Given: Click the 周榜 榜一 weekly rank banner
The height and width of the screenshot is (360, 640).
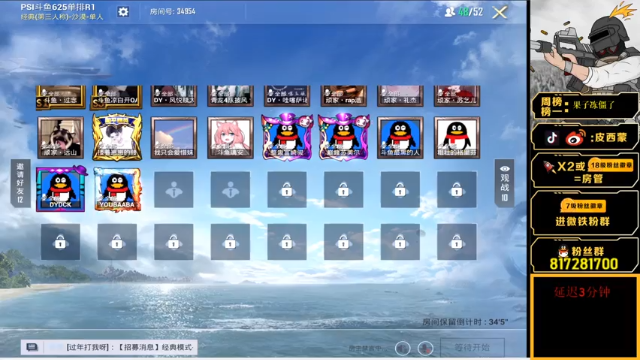Looking at the screenshot, I should (584, 106).
